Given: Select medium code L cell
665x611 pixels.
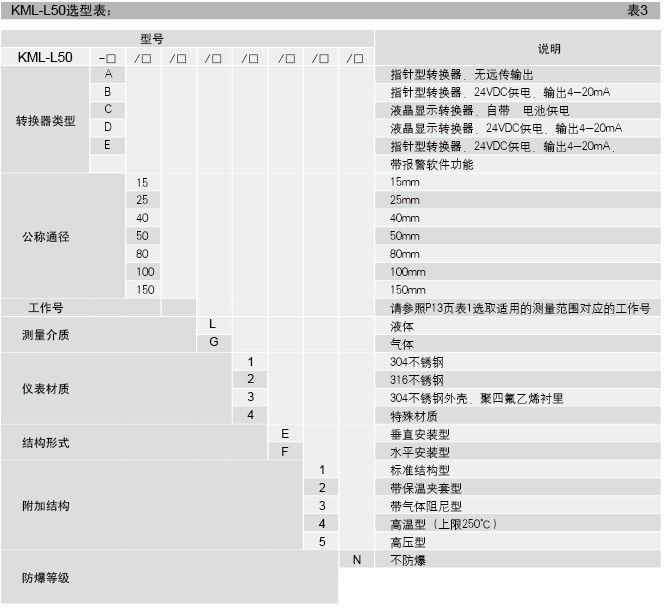Looking at the screenshot, I should coord(213,325).
